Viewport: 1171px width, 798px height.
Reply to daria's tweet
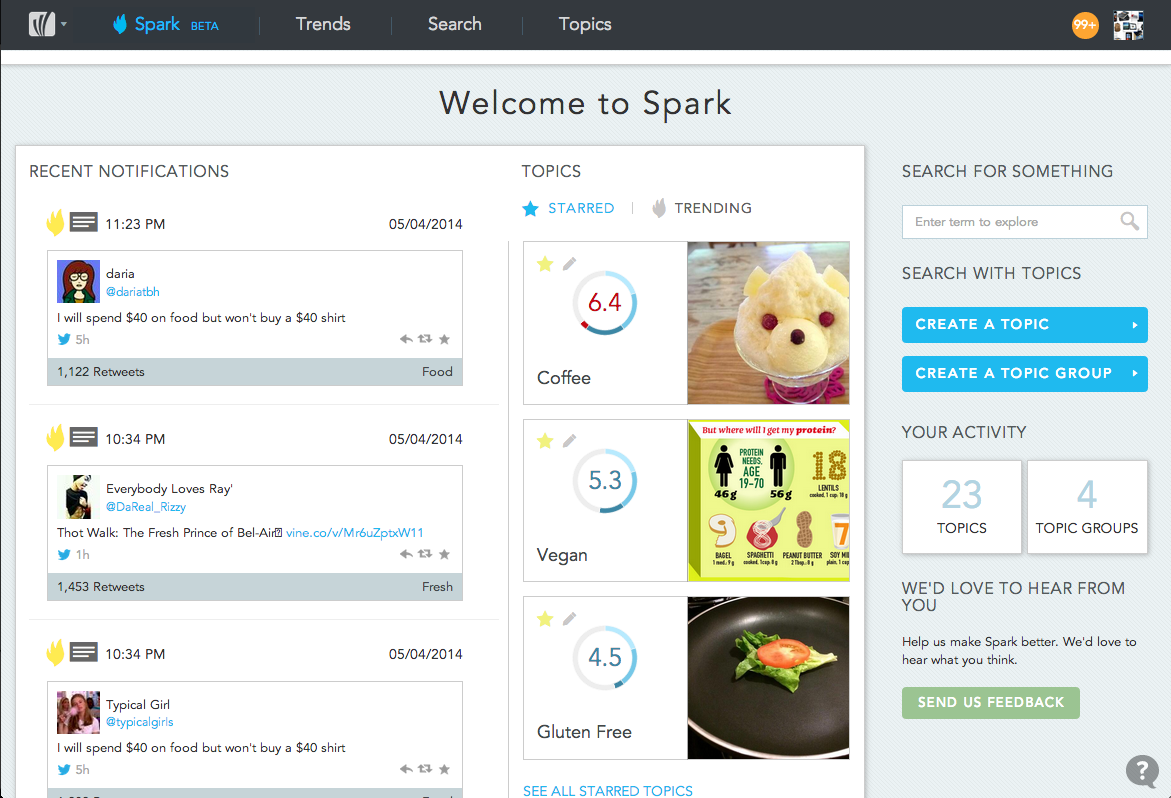tap(406, 339)
